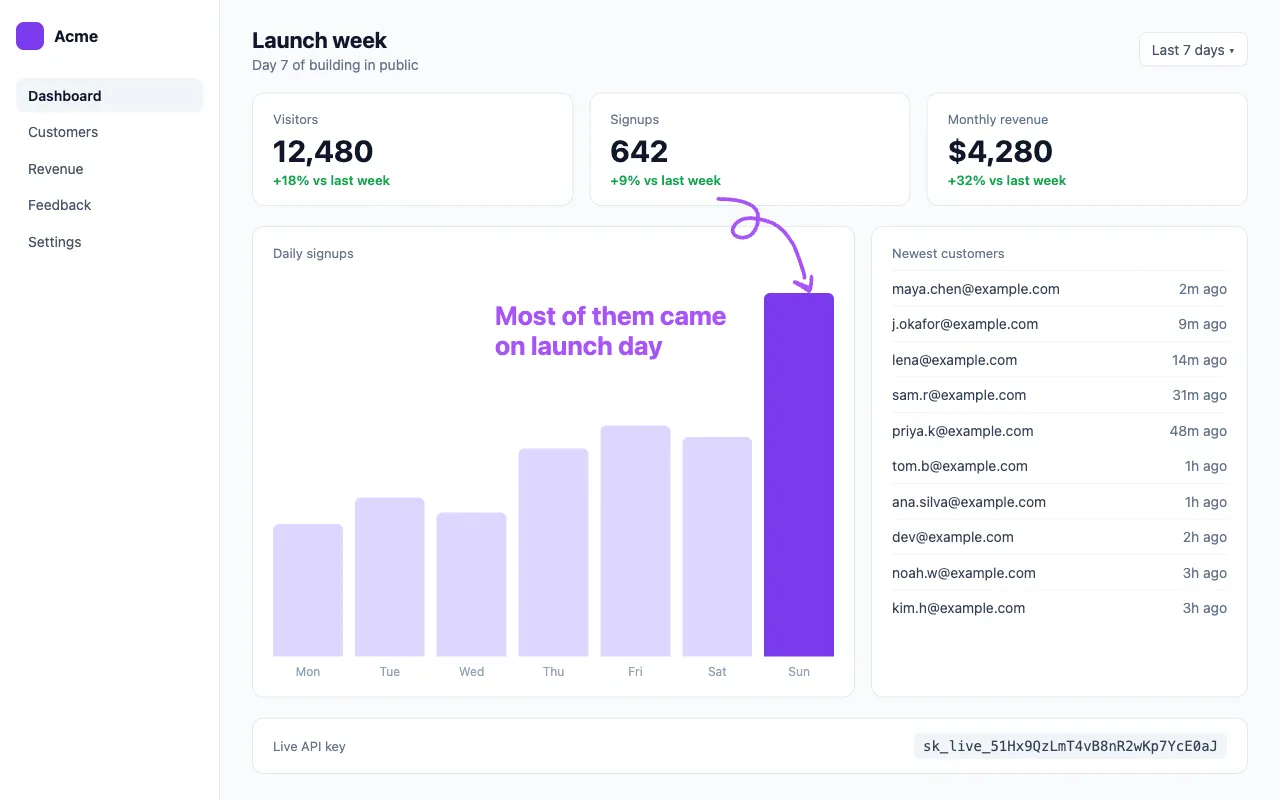Click the Live API key label
1280x800 pixels.
pyautogui.click(x=309, y=746)
